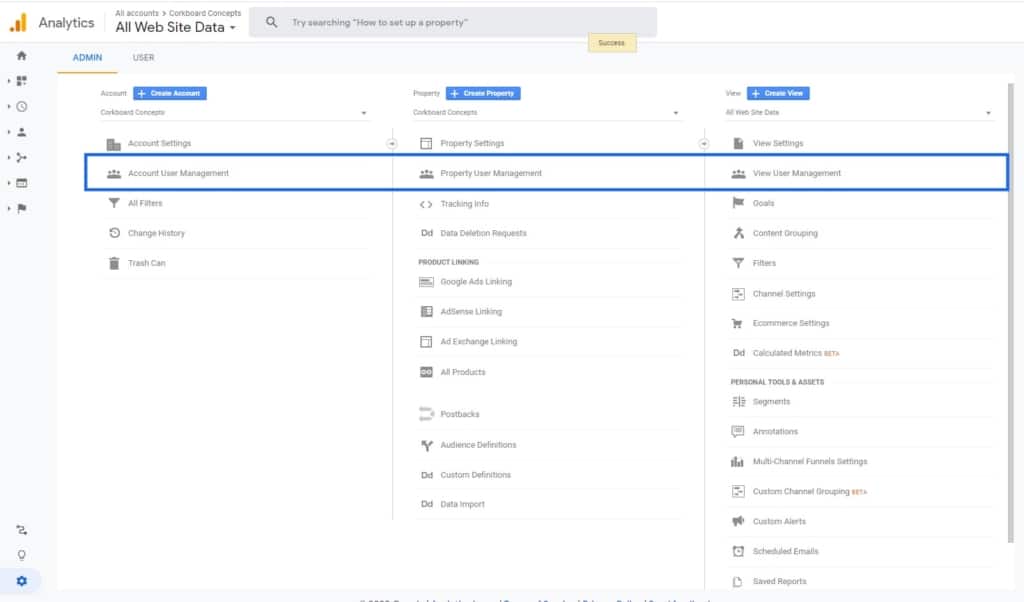Screen dimensions: 1024x602
Task: Click the Realtime clock icon in sidebar
Action: [x=21, y=106]
